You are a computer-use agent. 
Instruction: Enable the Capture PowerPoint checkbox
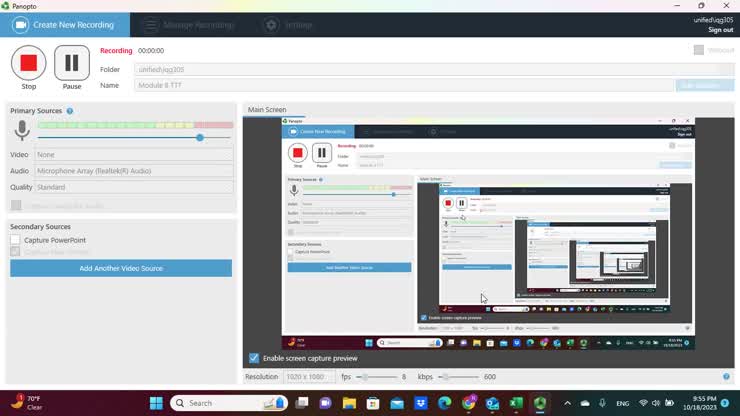pyautogui.click(x=15, y=240)
